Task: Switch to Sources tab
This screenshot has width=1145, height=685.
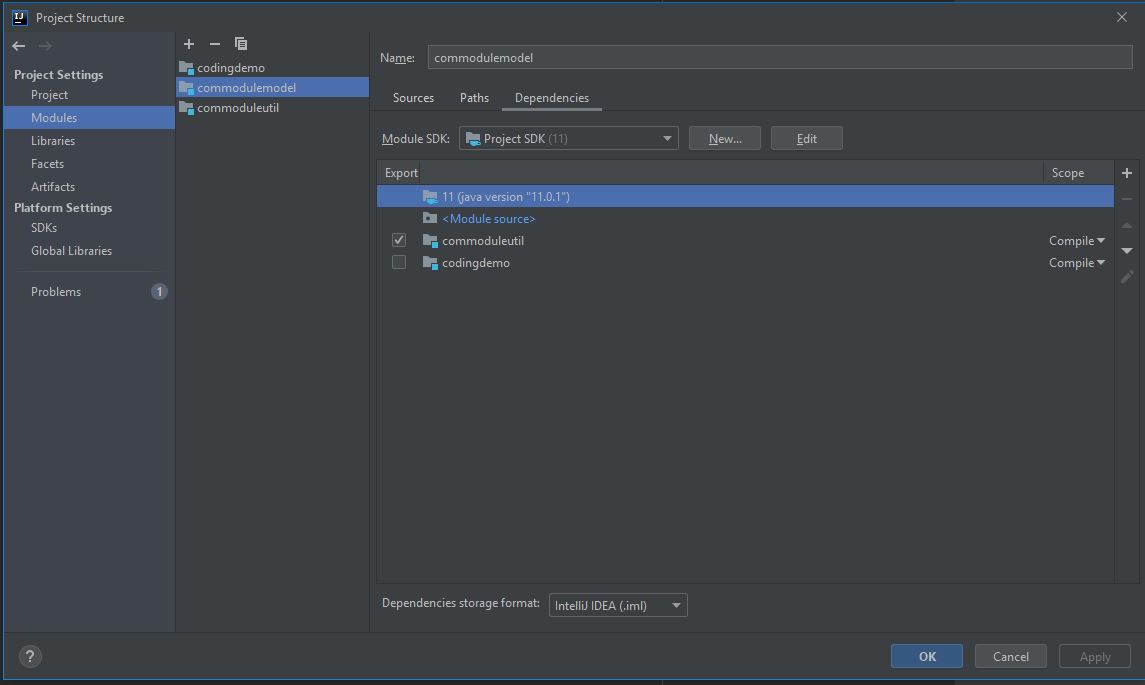Action: click(x=413, y=98)
